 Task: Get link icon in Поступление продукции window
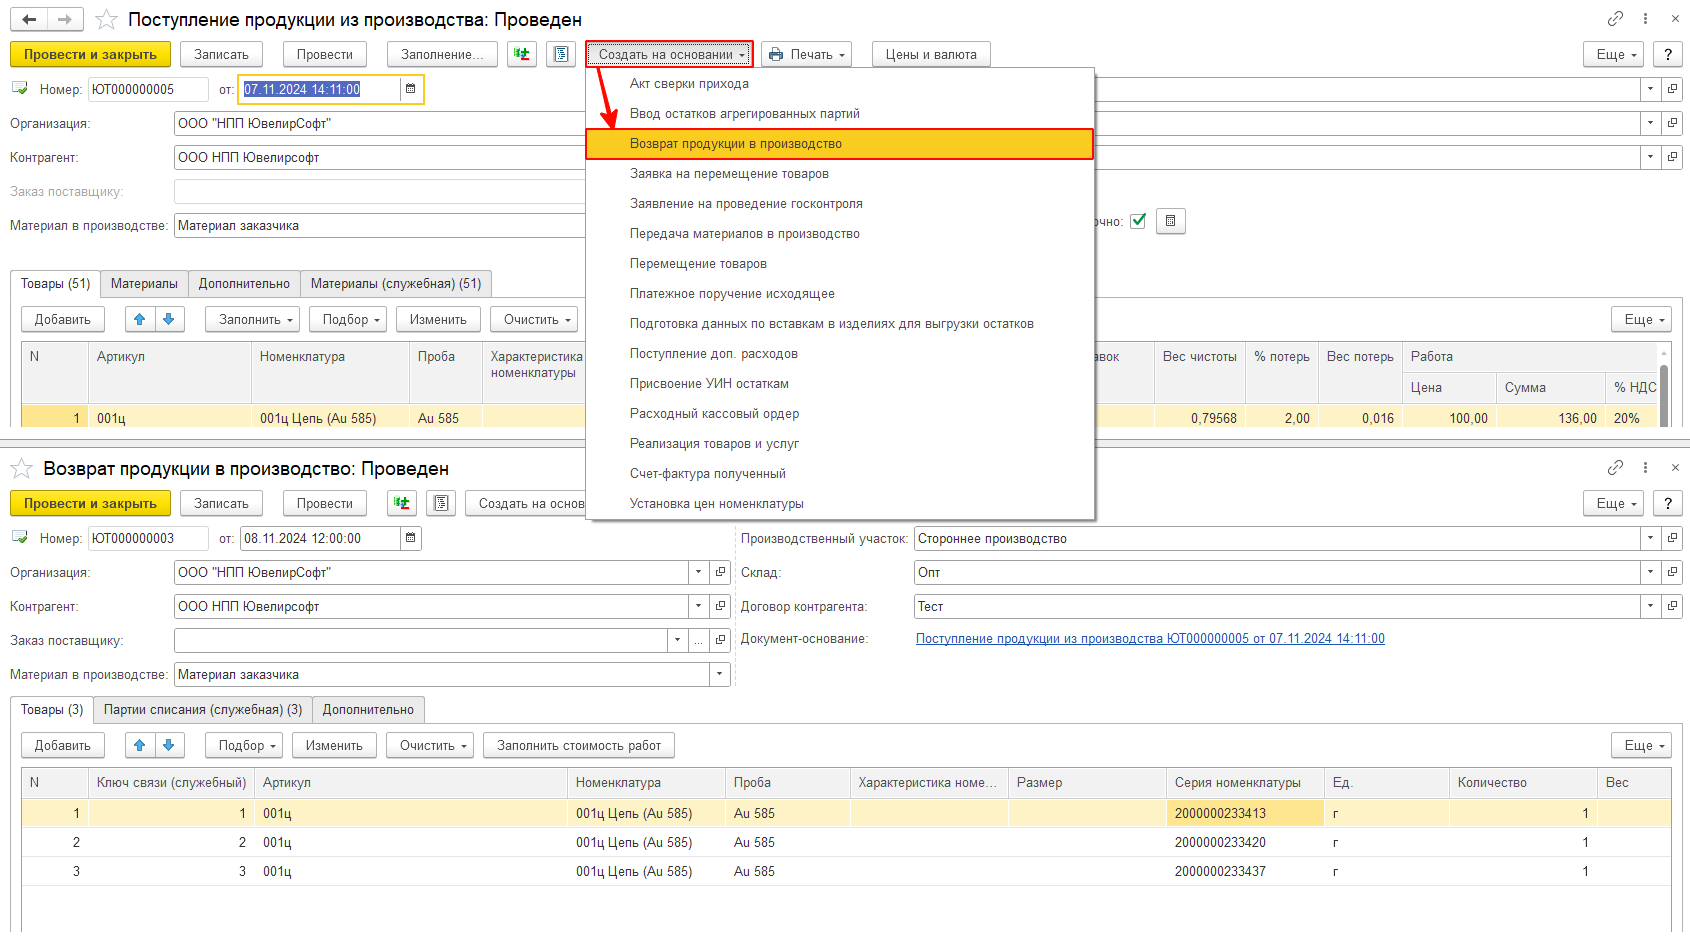(x=1615, y=19)
